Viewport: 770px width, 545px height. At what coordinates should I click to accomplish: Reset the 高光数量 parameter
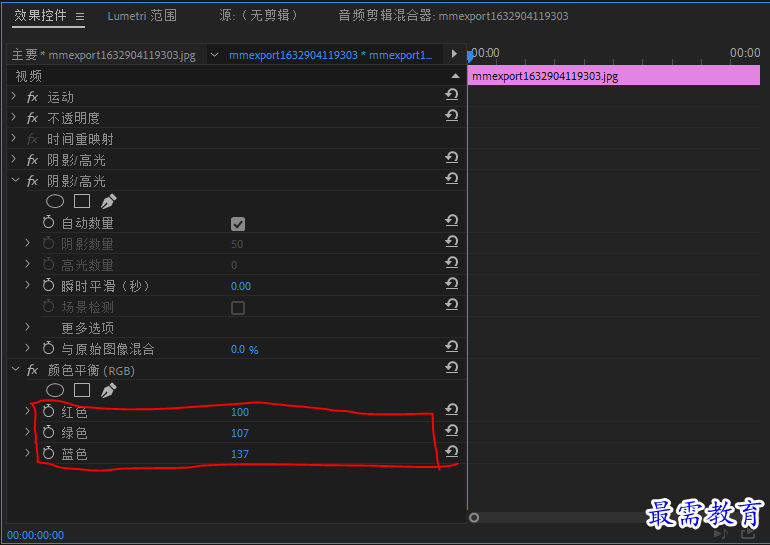click(452, 263)
